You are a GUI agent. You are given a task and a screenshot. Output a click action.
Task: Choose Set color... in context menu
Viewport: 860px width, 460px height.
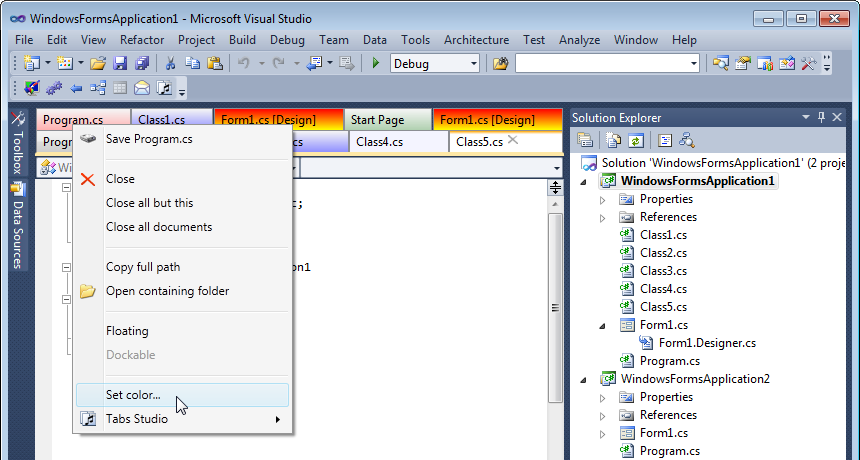point(182,395)
